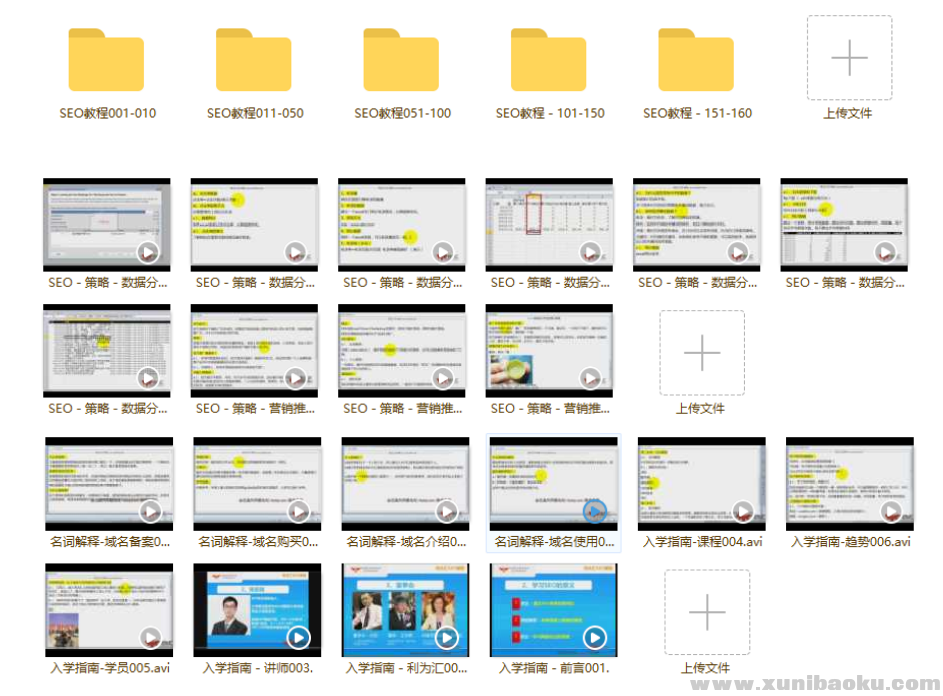The height and width of the screenshot is (696, 943).
Task: Open the SEO 策略 video with spreadsheet thumbnail
Action: tap(549, 225)
